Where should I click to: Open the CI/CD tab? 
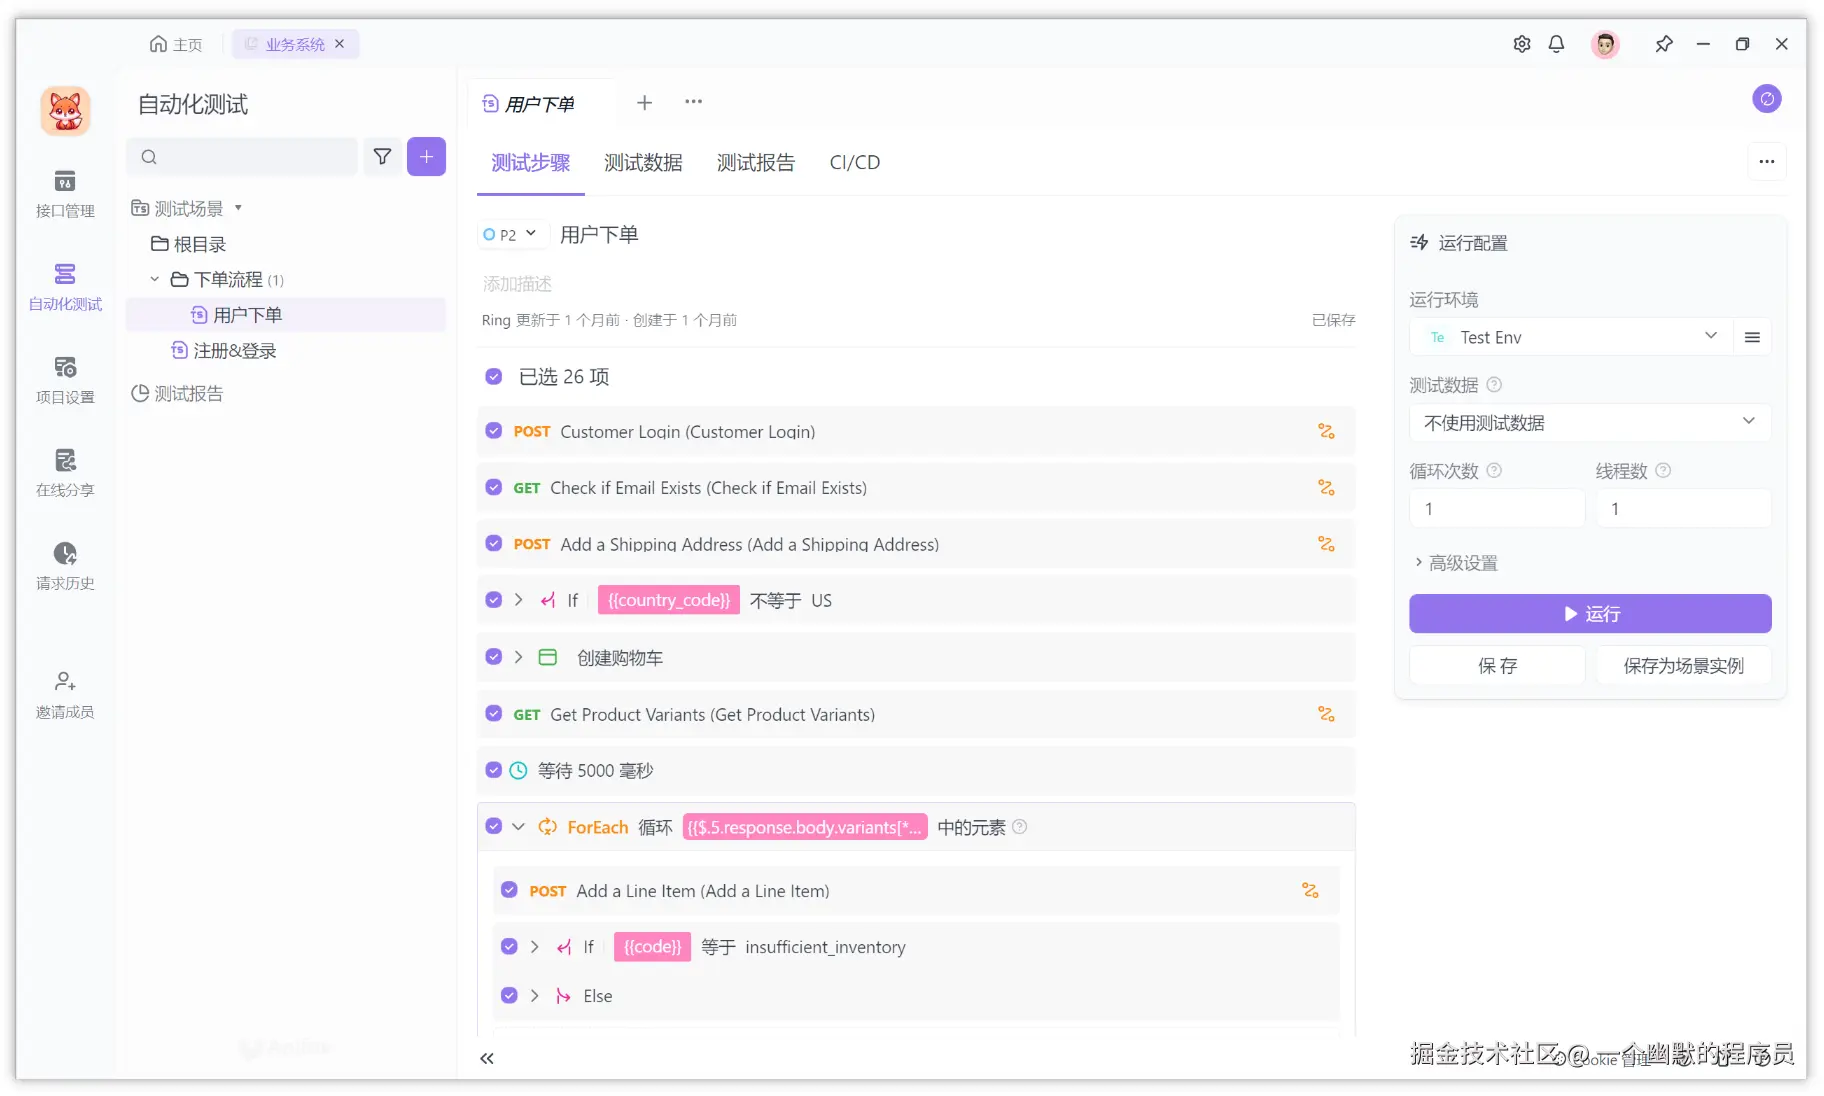click(854, 162)
